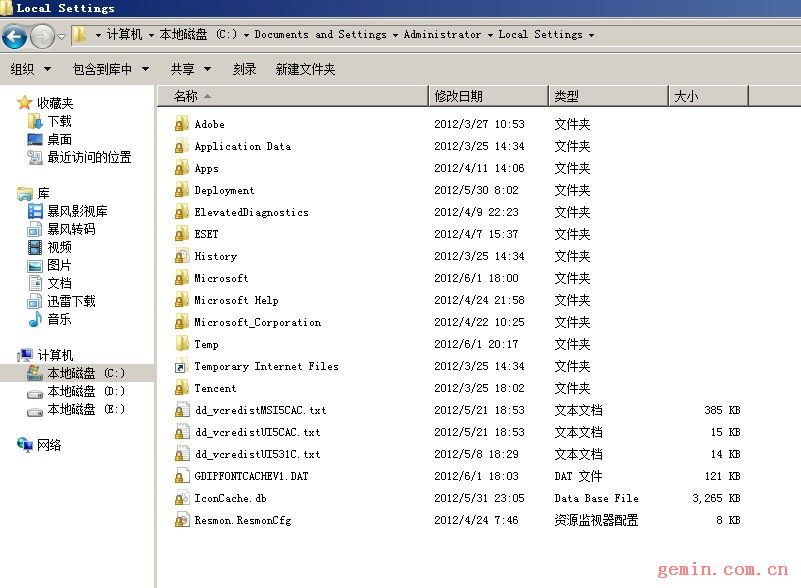
Task: Select 本地磁盘 (D:) in the sidebar
Action: tap(77, 391)
